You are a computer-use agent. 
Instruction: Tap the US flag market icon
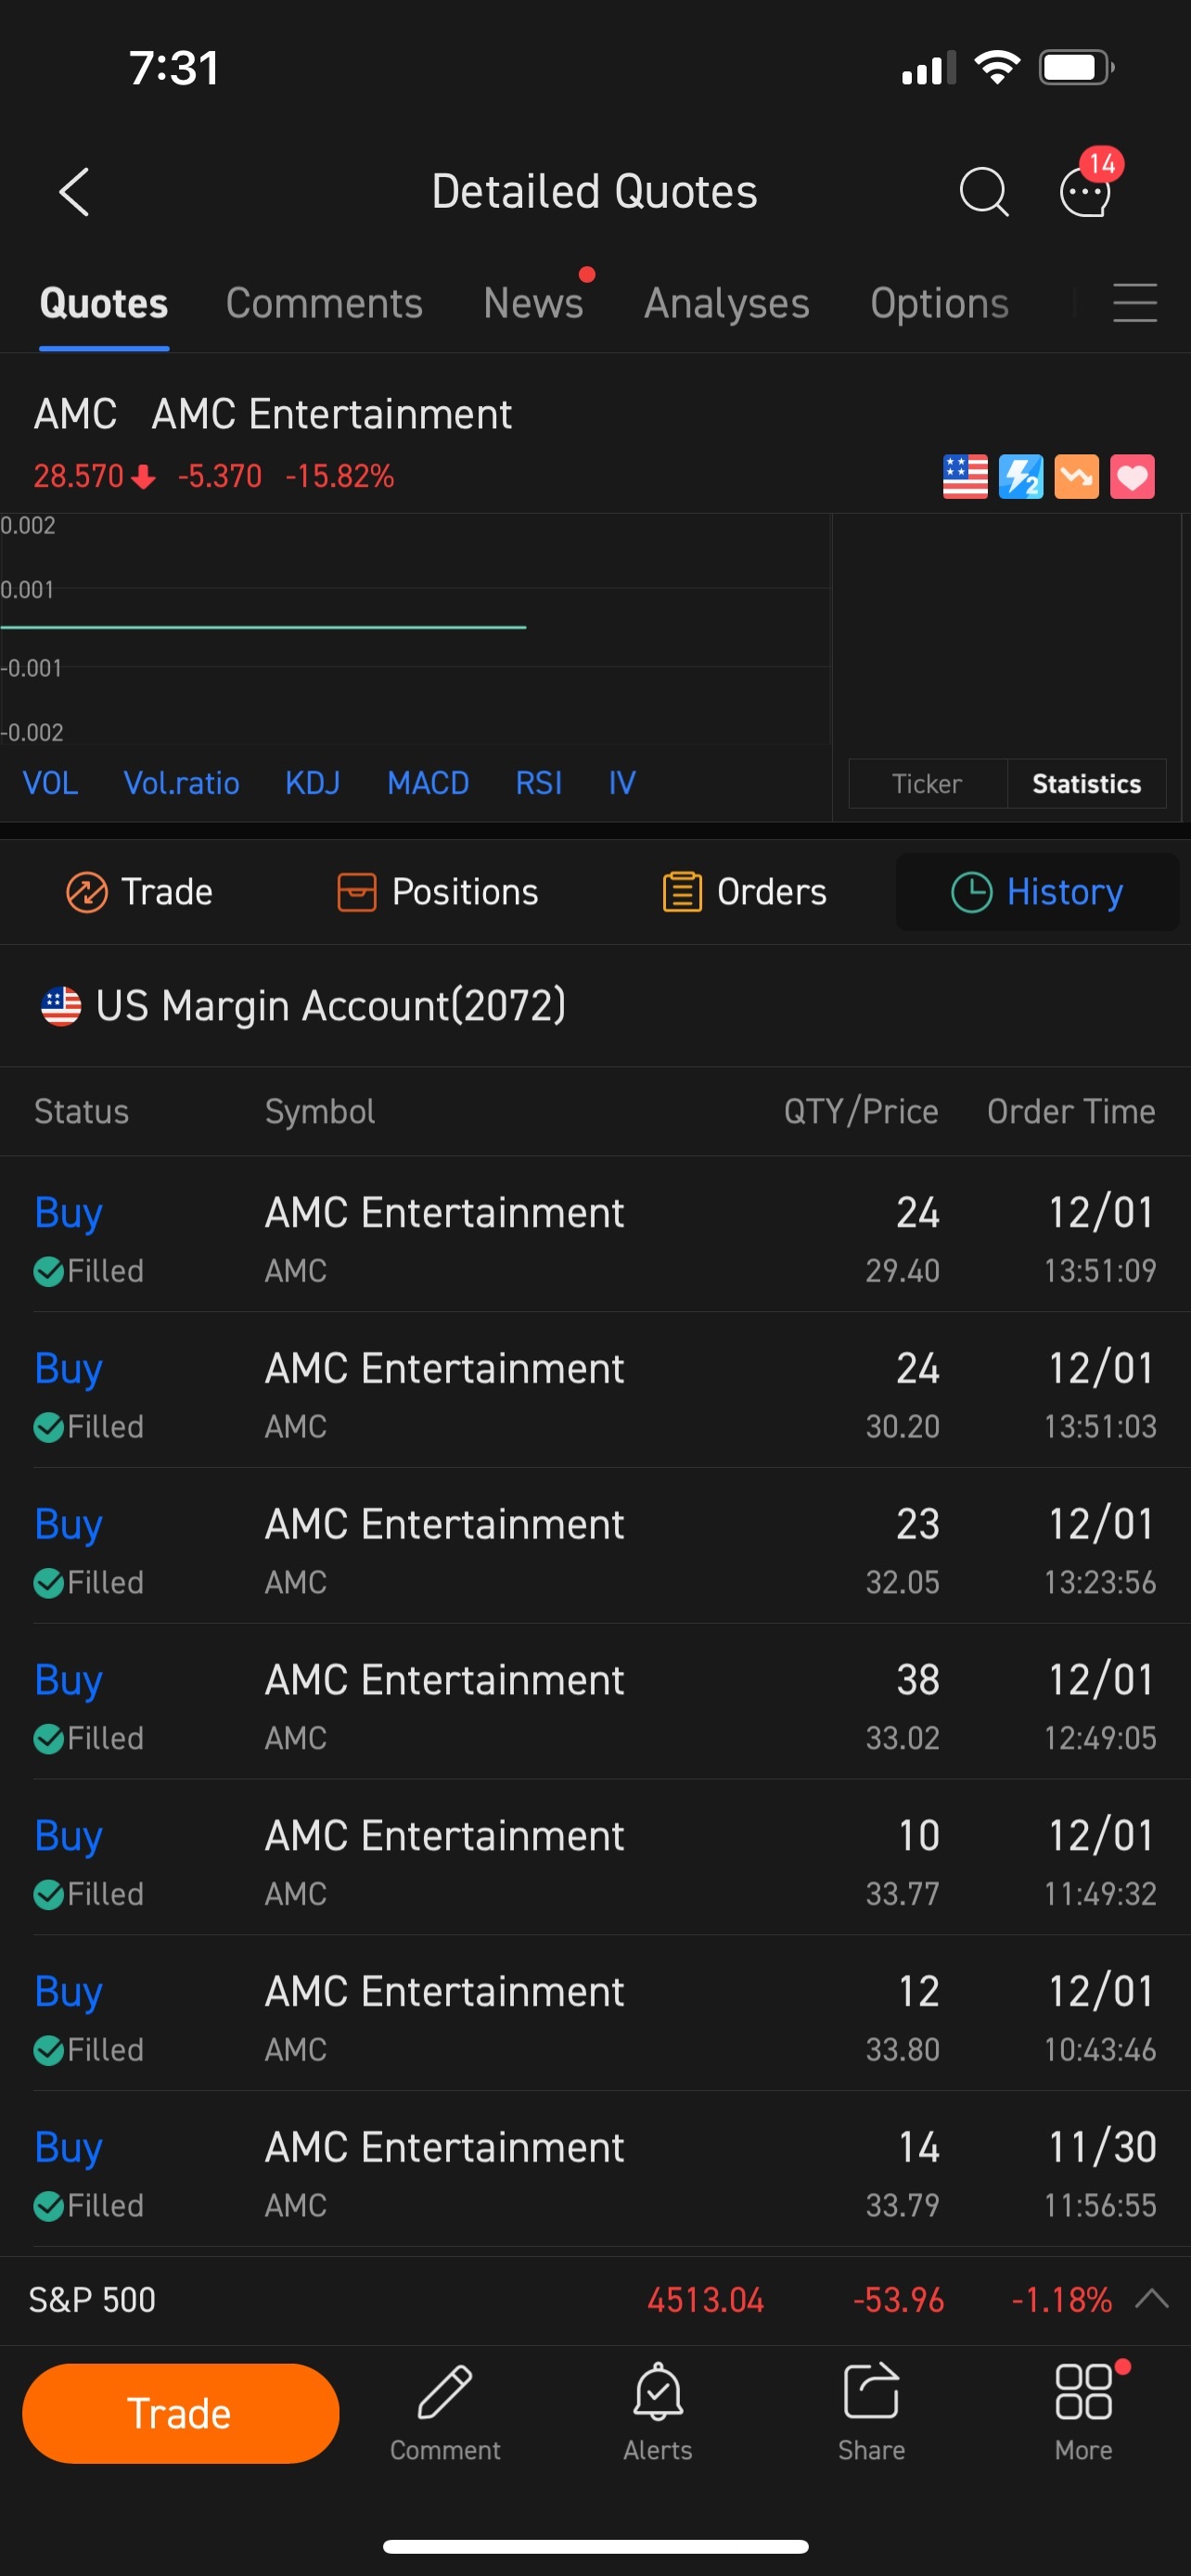(x=965, y=476)
